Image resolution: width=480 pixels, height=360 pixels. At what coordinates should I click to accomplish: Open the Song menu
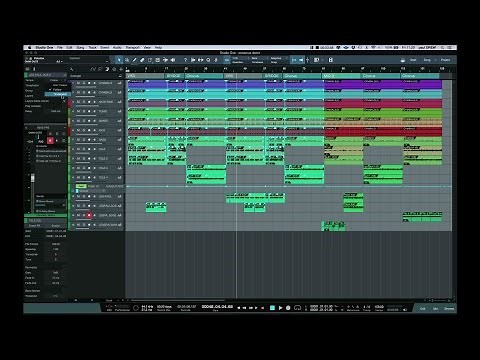[x=80, y=48]
